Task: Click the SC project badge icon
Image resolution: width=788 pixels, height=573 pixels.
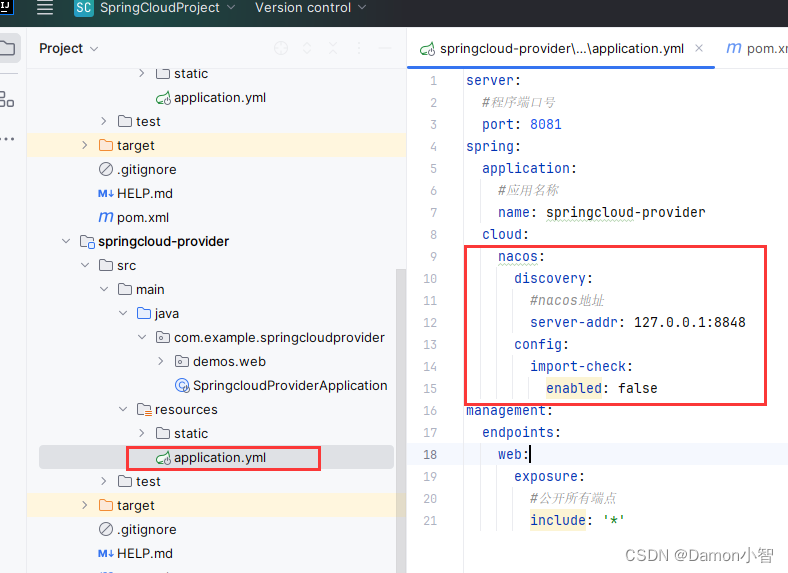Action: coord(84,8)
